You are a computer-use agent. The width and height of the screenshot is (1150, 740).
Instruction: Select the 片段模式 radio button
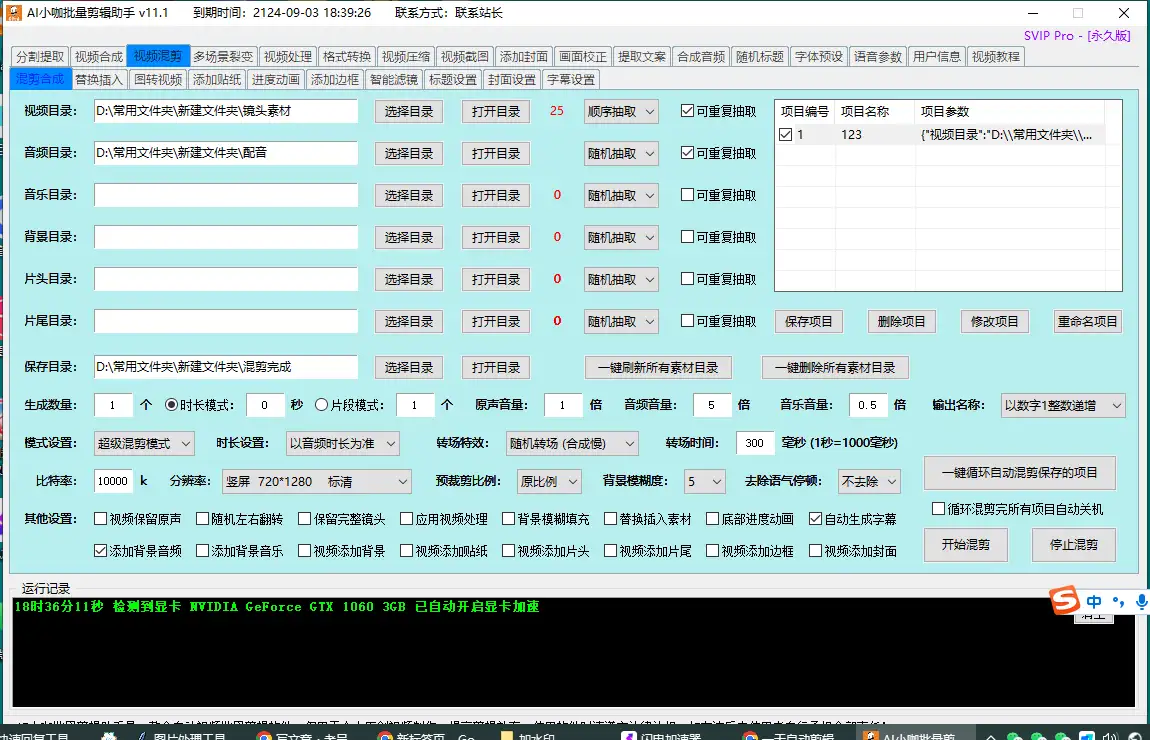pos(321,405)
